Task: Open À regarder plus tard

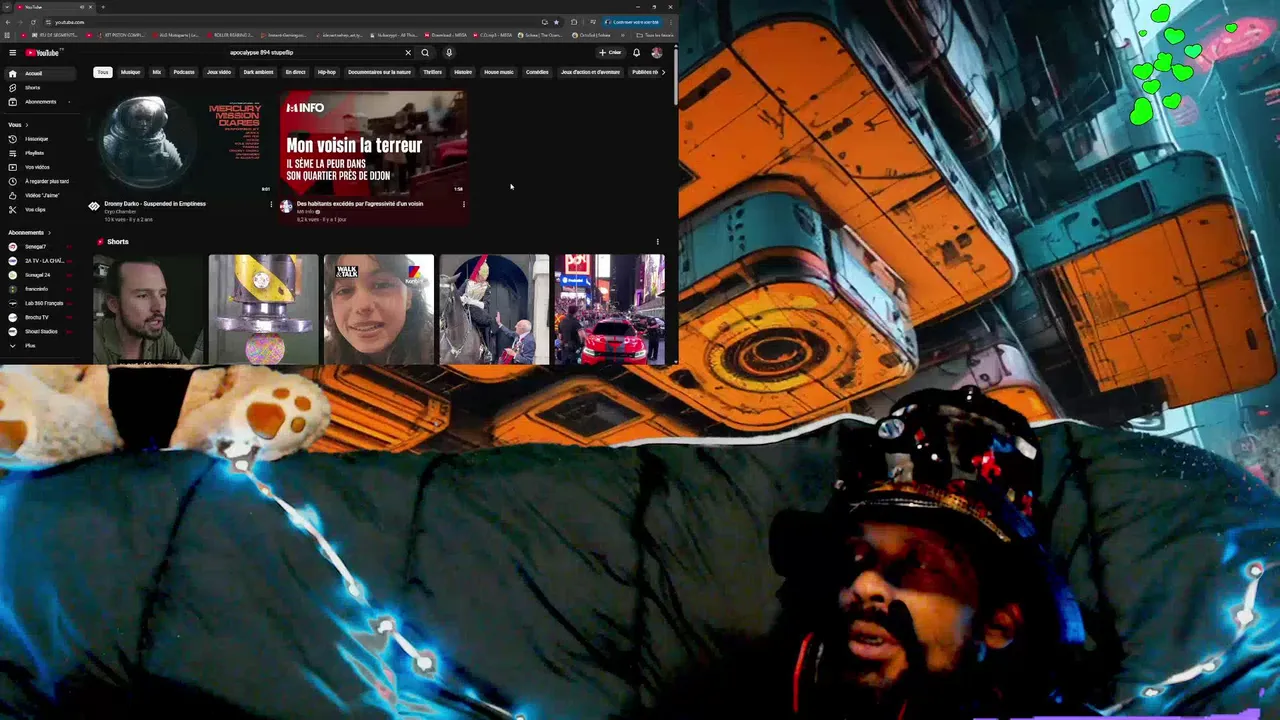Action: [x=39, y=181]
